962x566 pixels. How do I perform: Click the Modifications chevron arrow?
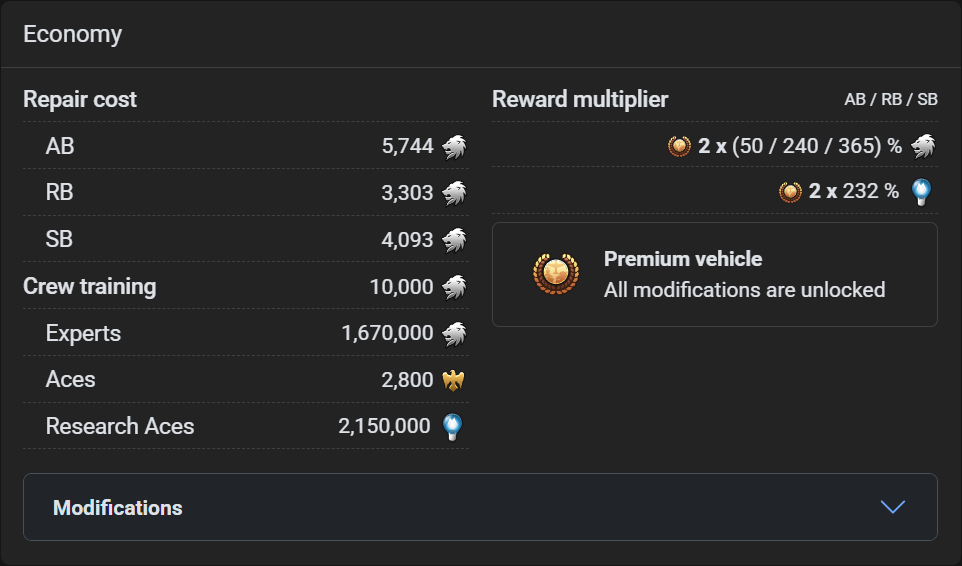(893, 507)
